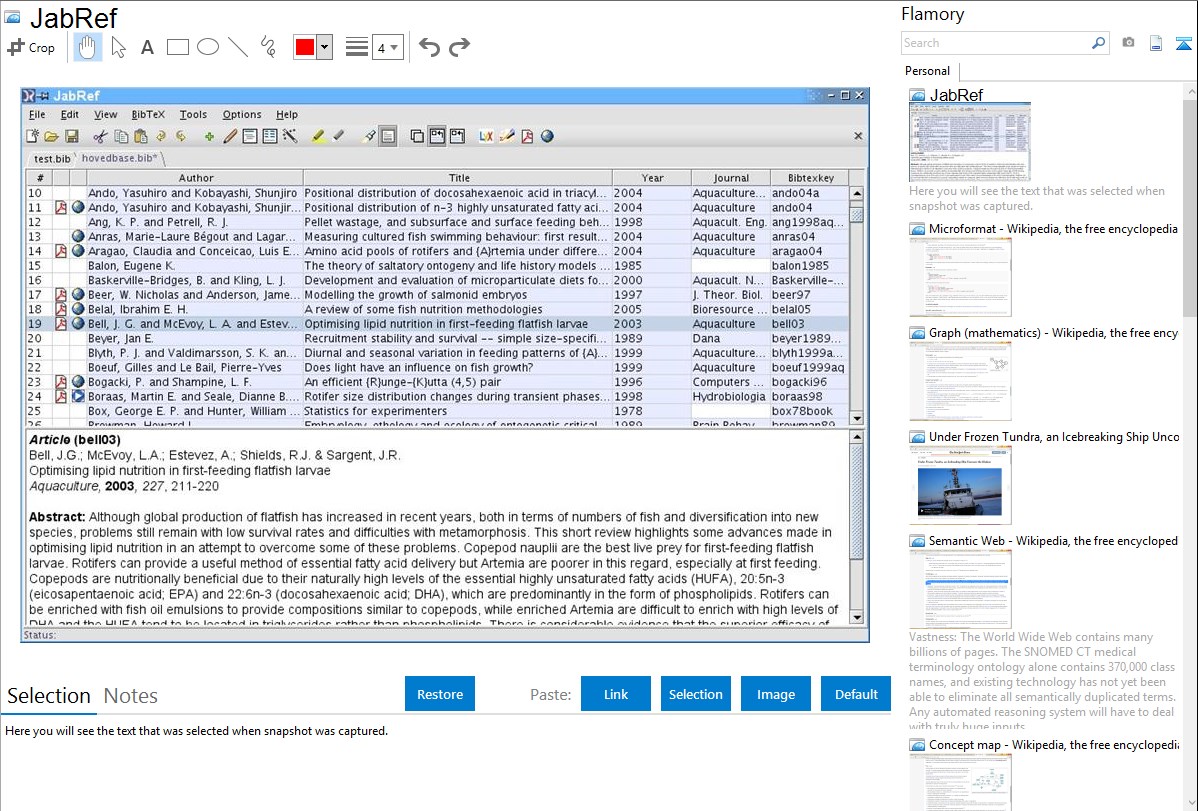Image resolution: width=1198 pixels, height=811 pixels.
Task: Click the Default paste button
Action: coord(856,694)
